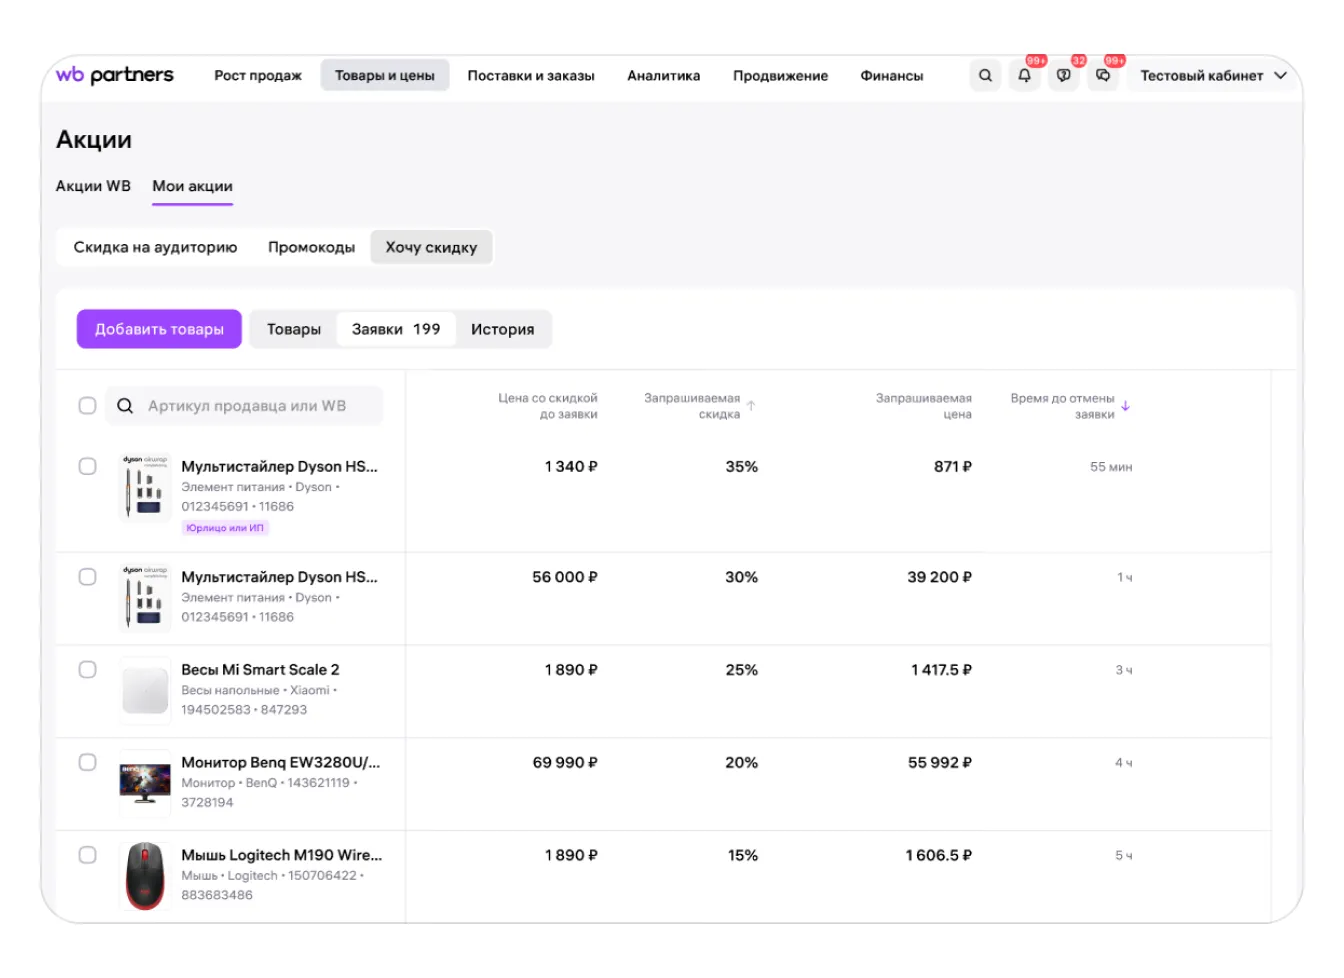Click the 55 мин time value

pos(1111,467)
